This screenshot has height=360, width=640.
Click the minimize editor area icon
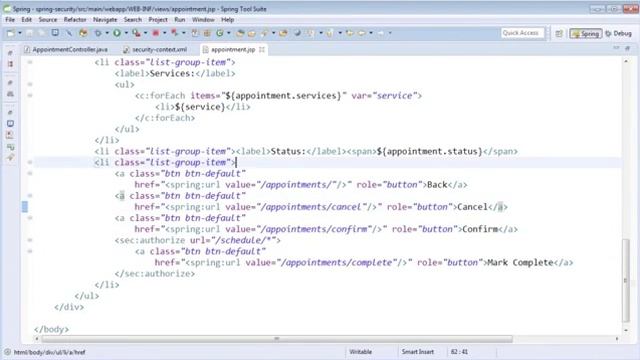click(616, 48)
